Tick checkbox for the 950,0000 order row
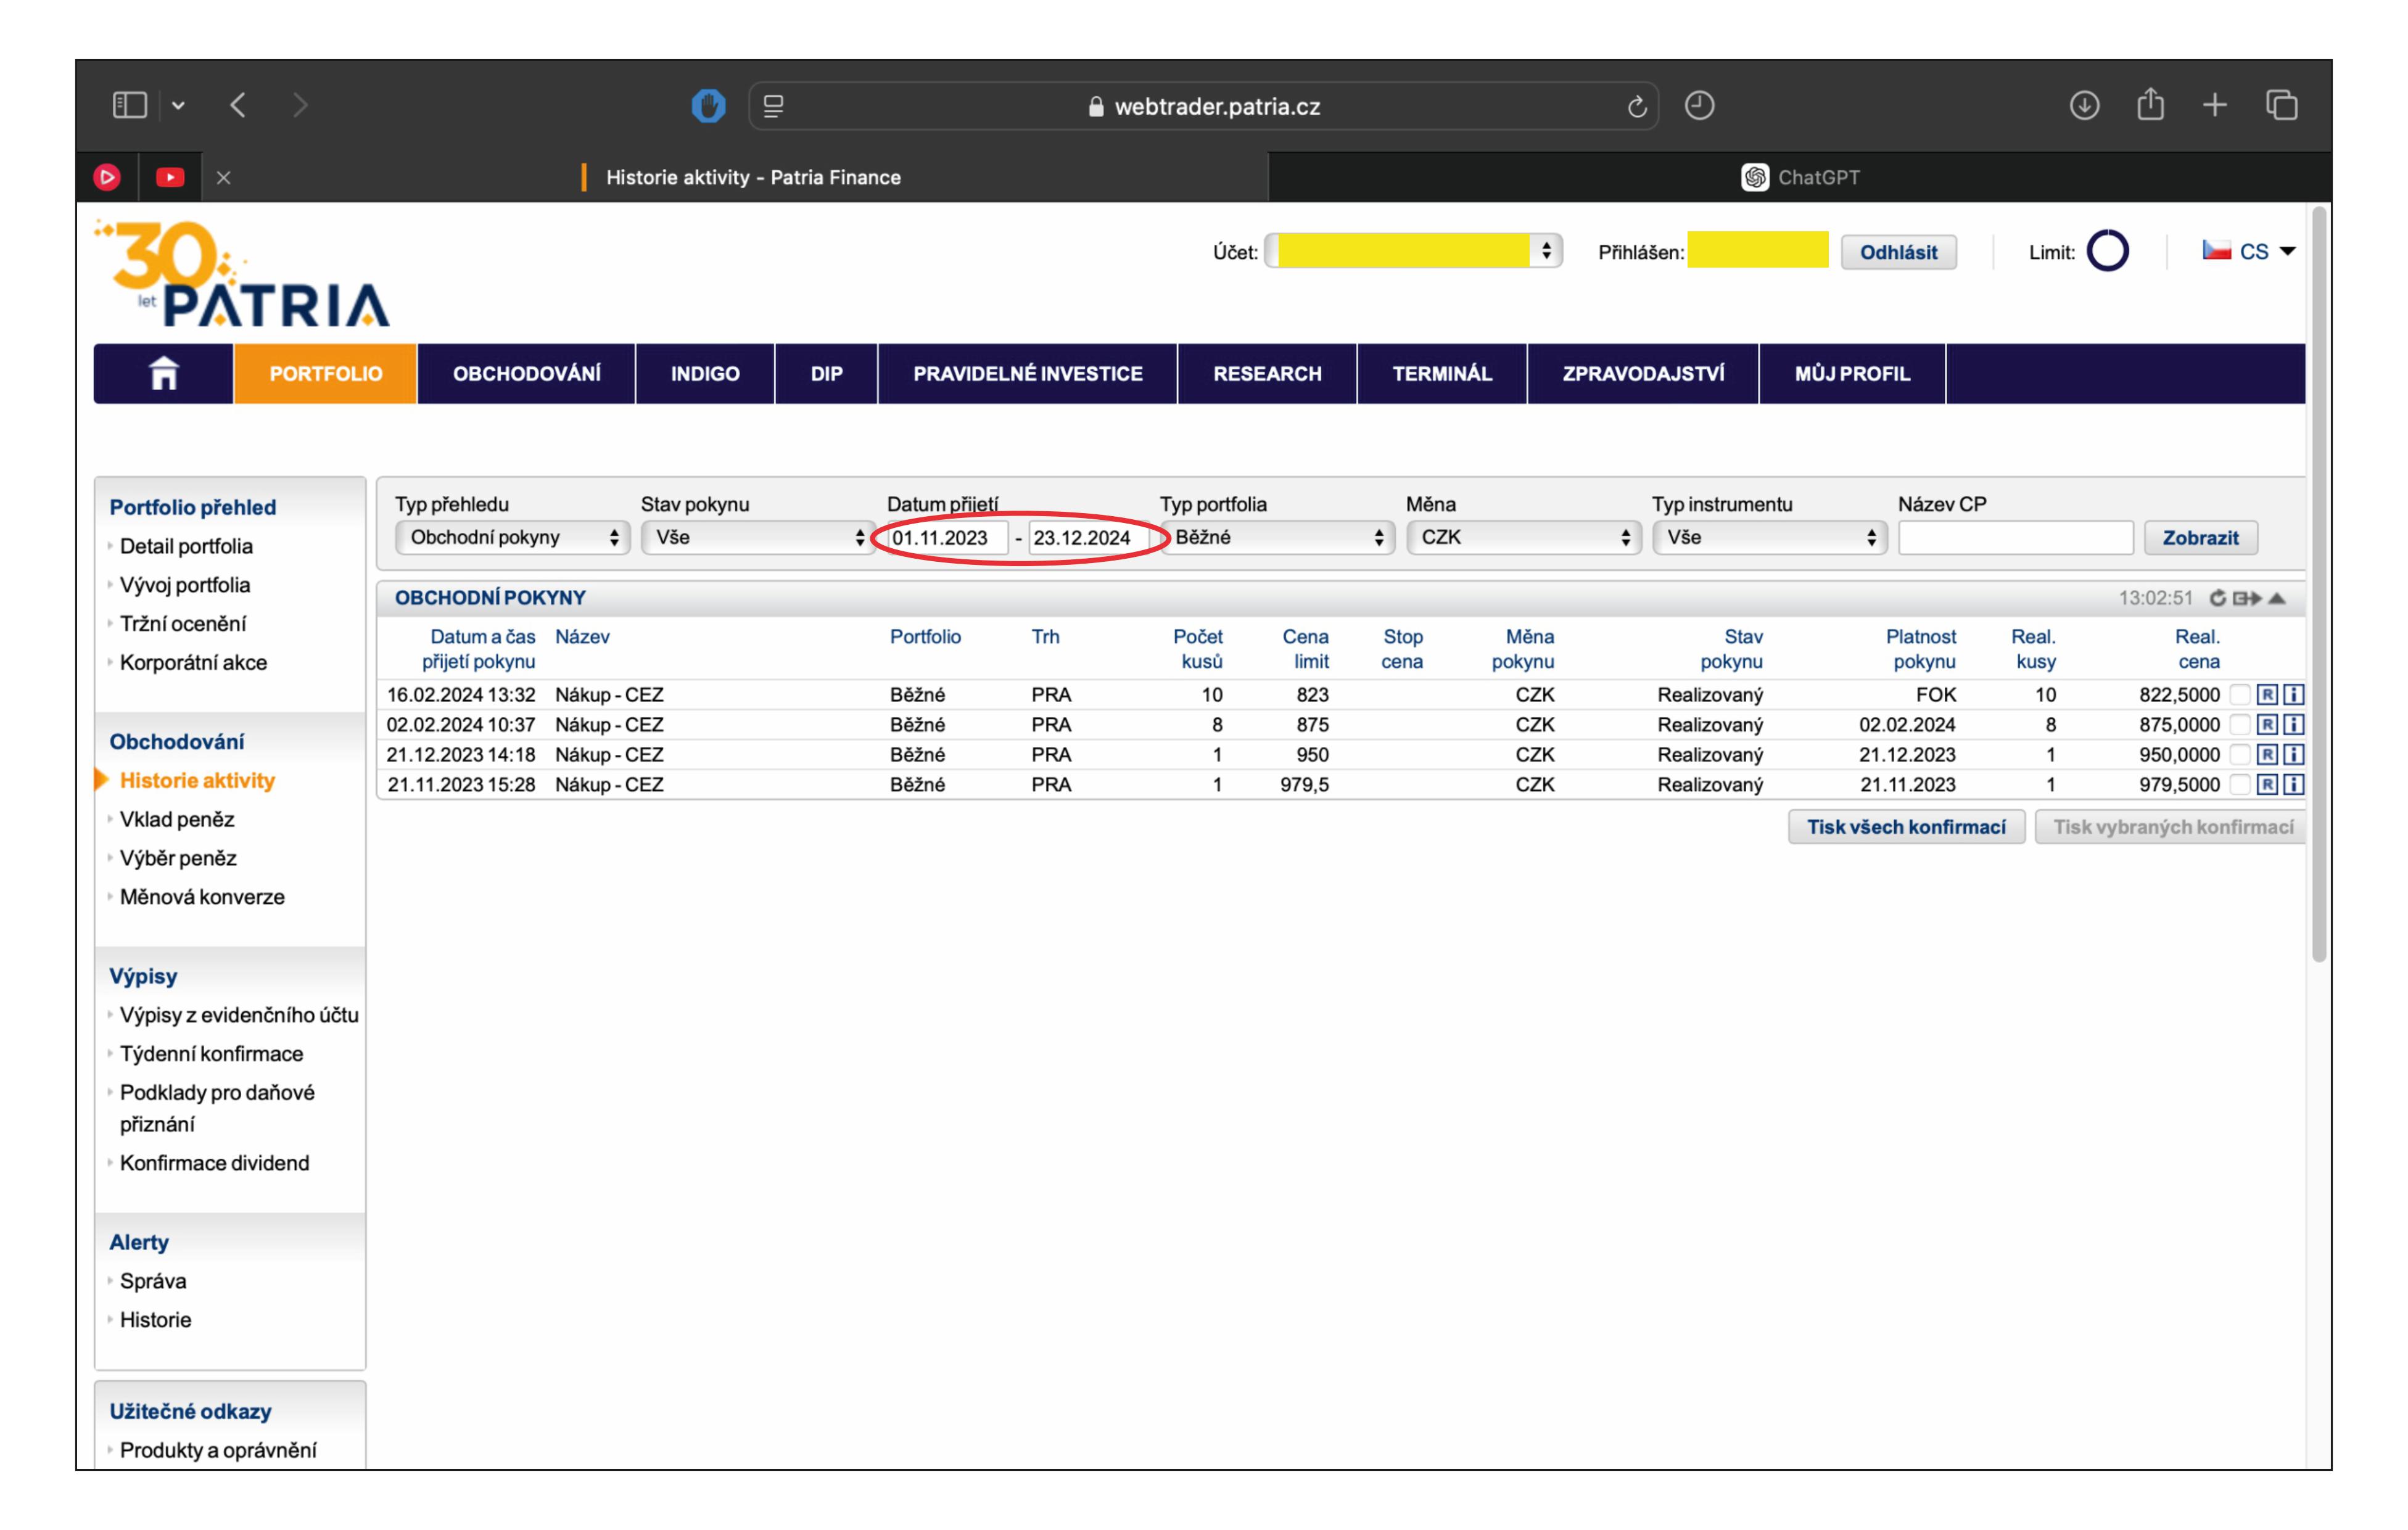The height and width of the screenshot is (1530, 2408). pyautogui.click(x=2240, y=755)
